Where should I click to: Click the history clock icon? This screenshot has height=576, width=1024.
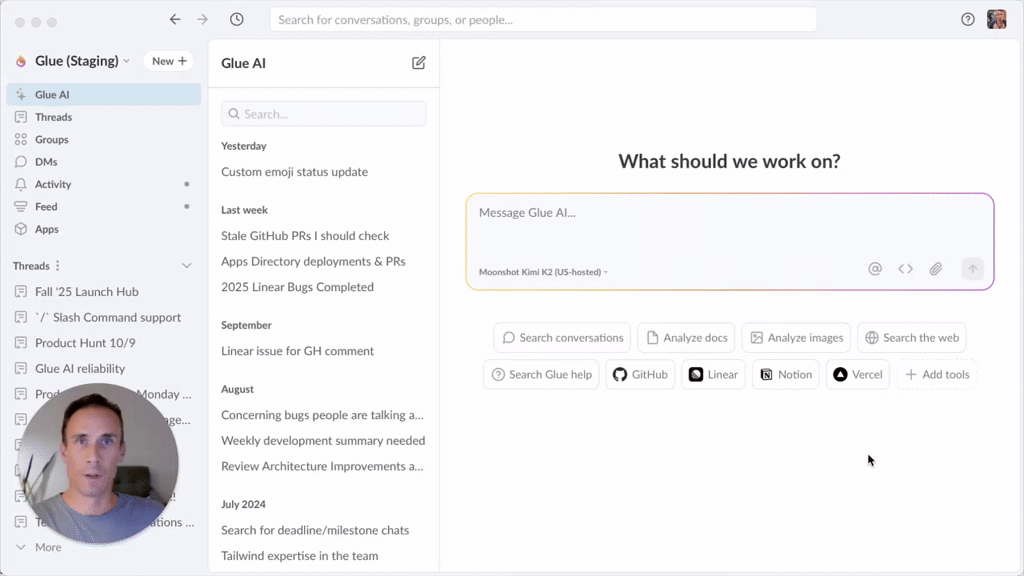pyautogui.click(x=237, y=19)
